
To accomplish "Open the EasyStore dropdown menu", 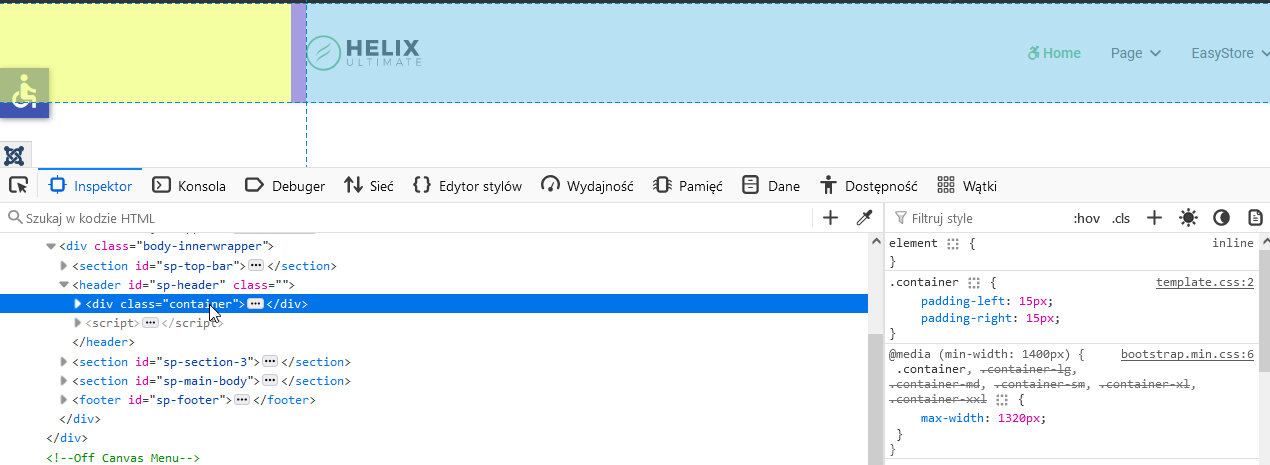I will [1230, 53].
